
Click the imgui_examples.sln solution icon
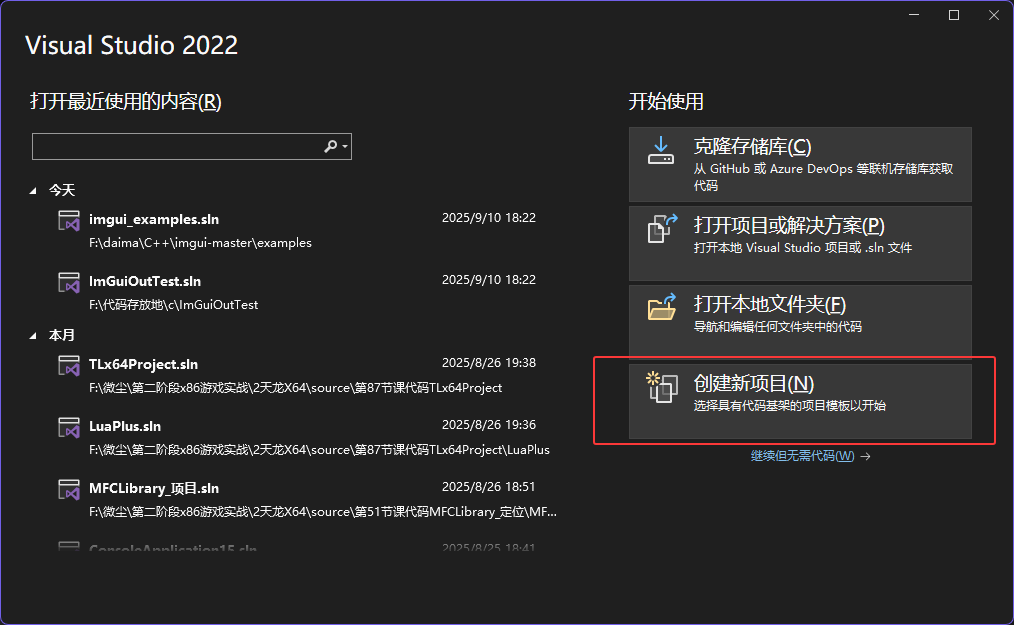point(69,221)
